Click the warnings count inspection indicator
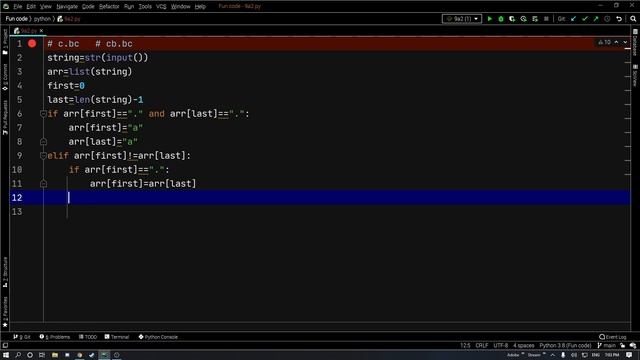Image resolution: width=640 pixels, height=360 pixels. tap(604, 42)
